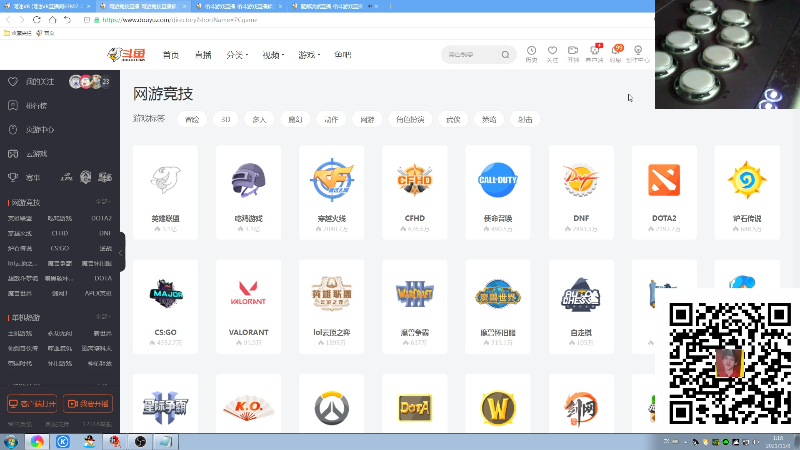Viewport: 800px width, 450px height.
Task: Click the CFHD link in sidebar
Action: (x=60, y=233)
